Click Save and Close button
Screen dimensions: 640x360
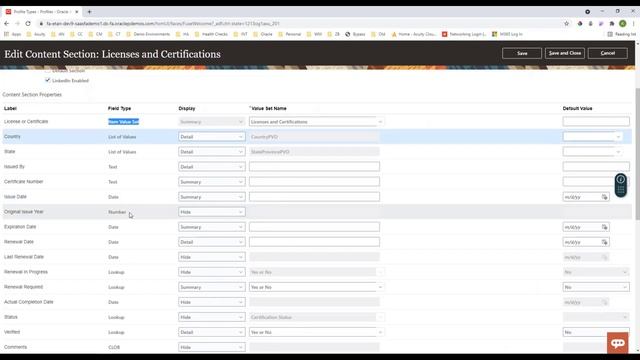(564, 53)
